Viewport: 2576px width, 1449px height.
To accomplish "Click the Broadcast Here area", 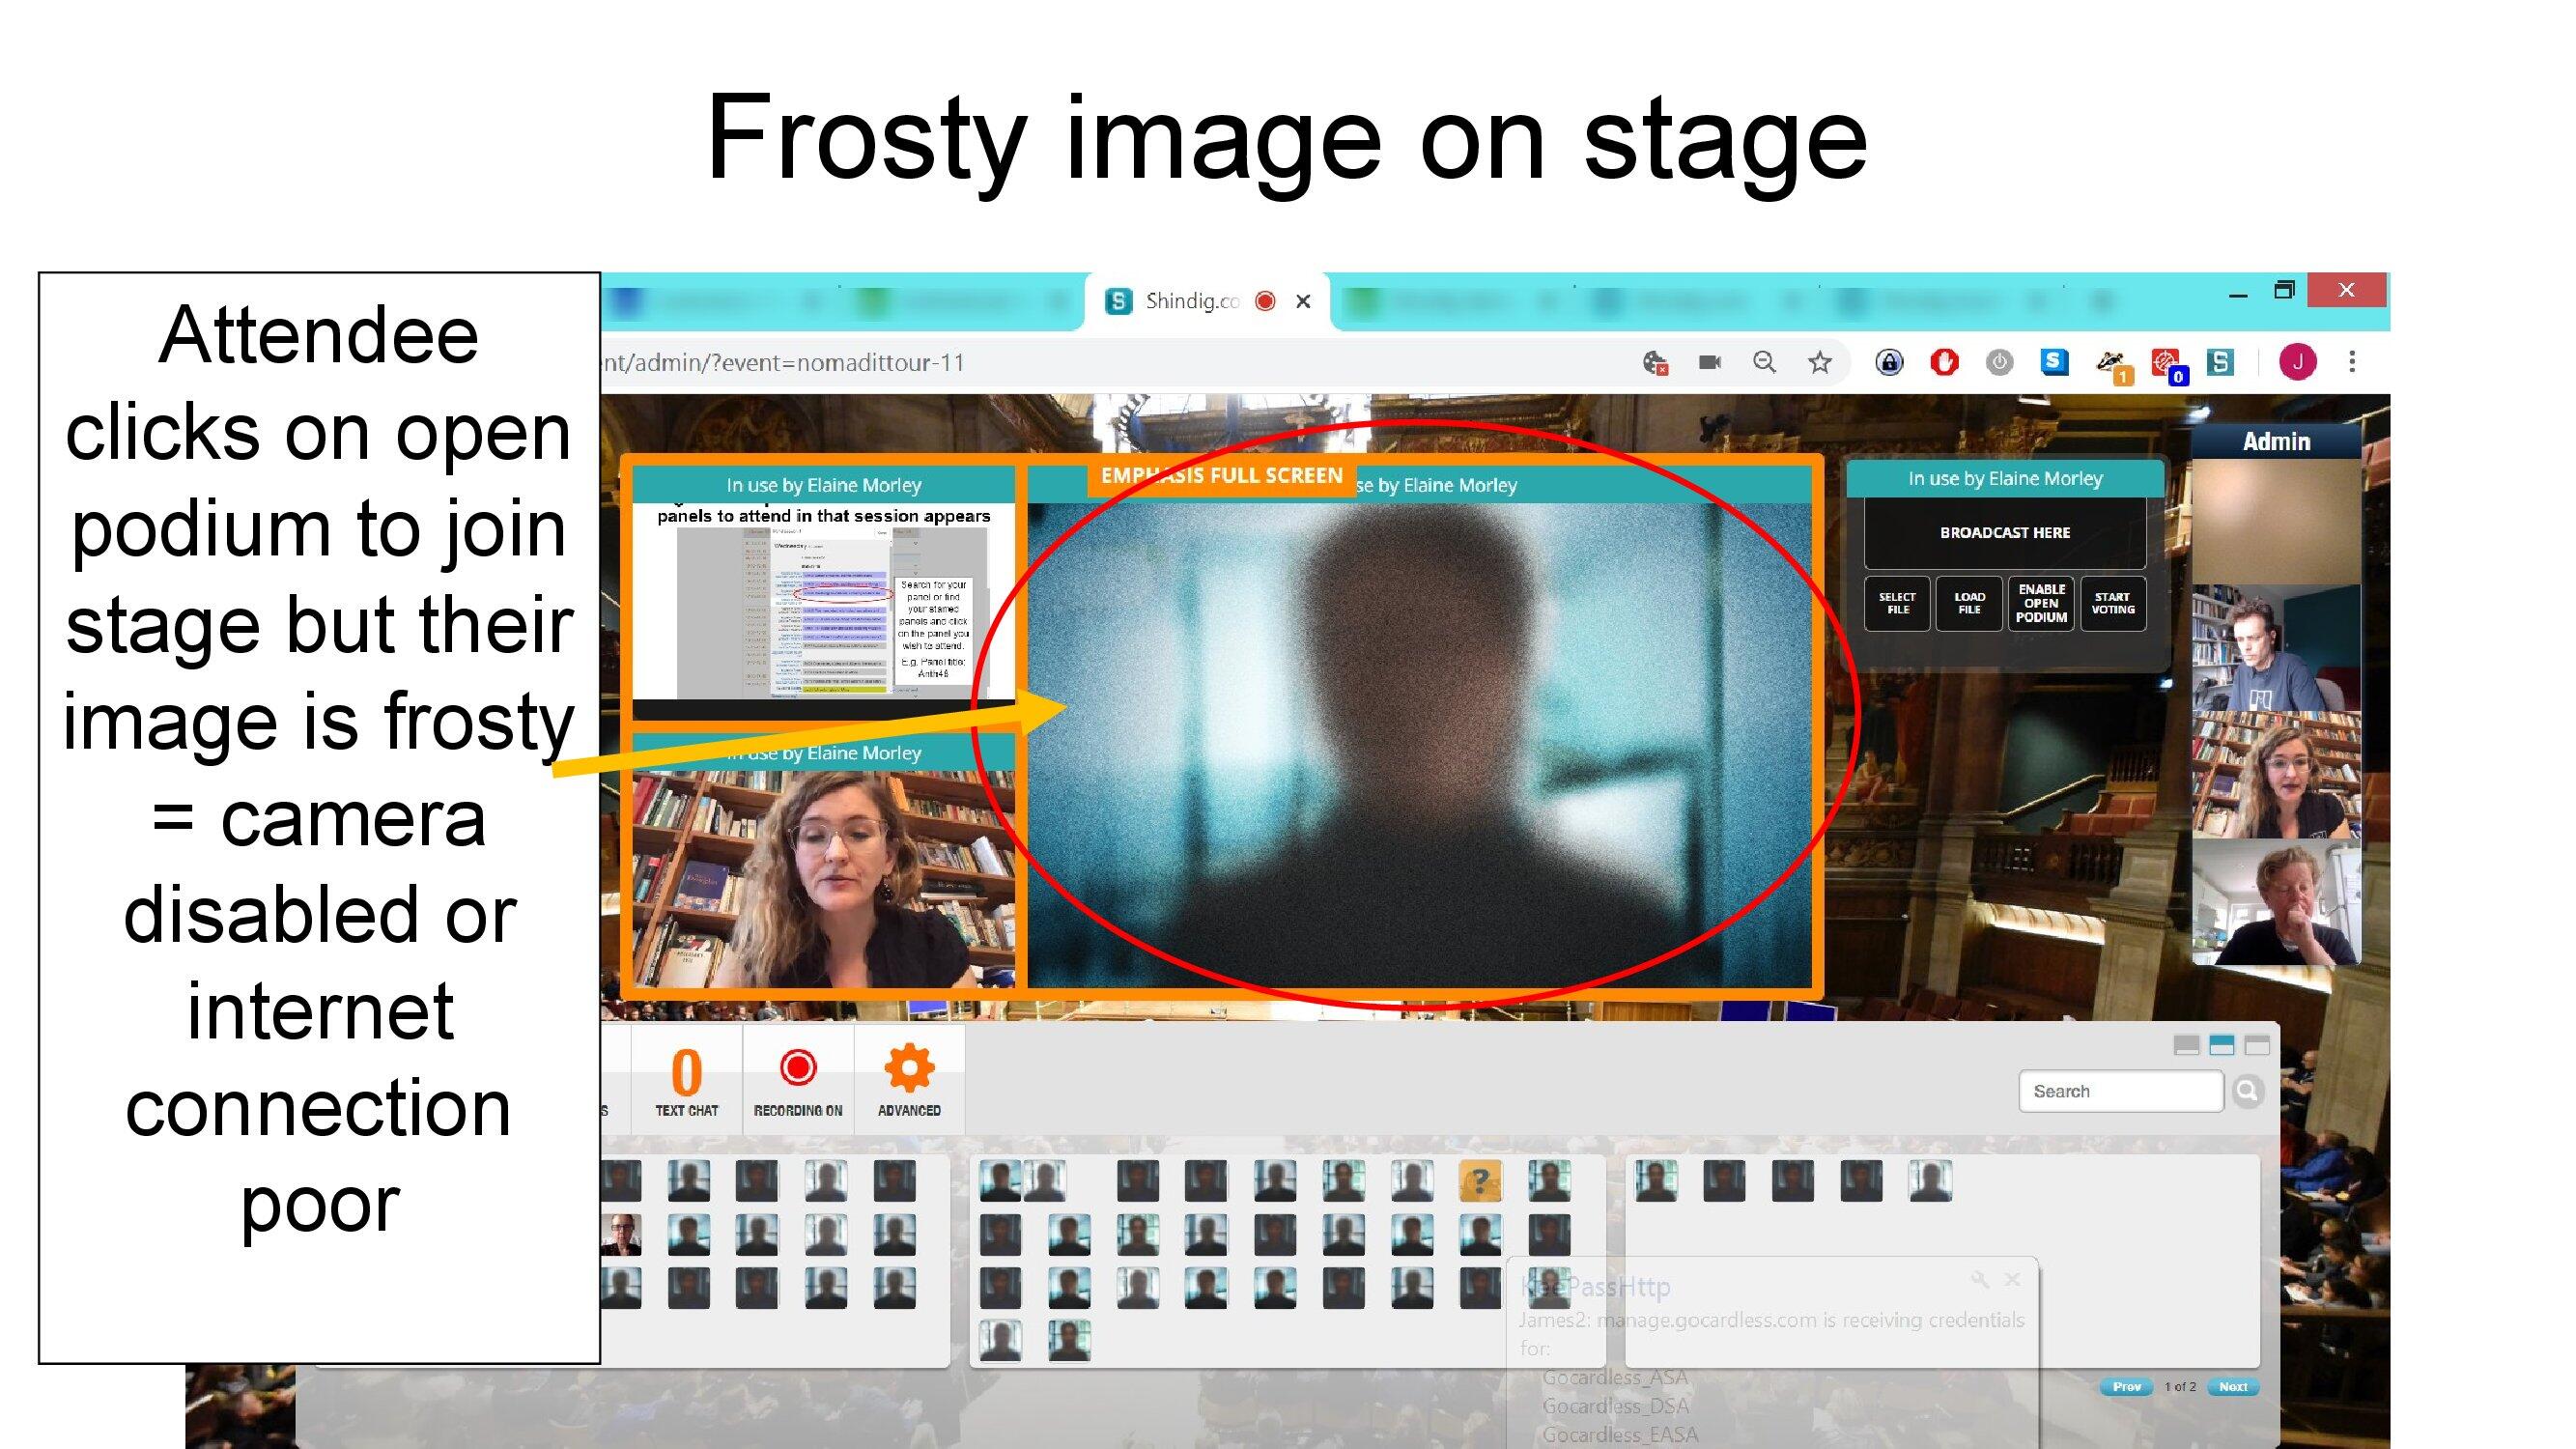I will coord(2004,533).
